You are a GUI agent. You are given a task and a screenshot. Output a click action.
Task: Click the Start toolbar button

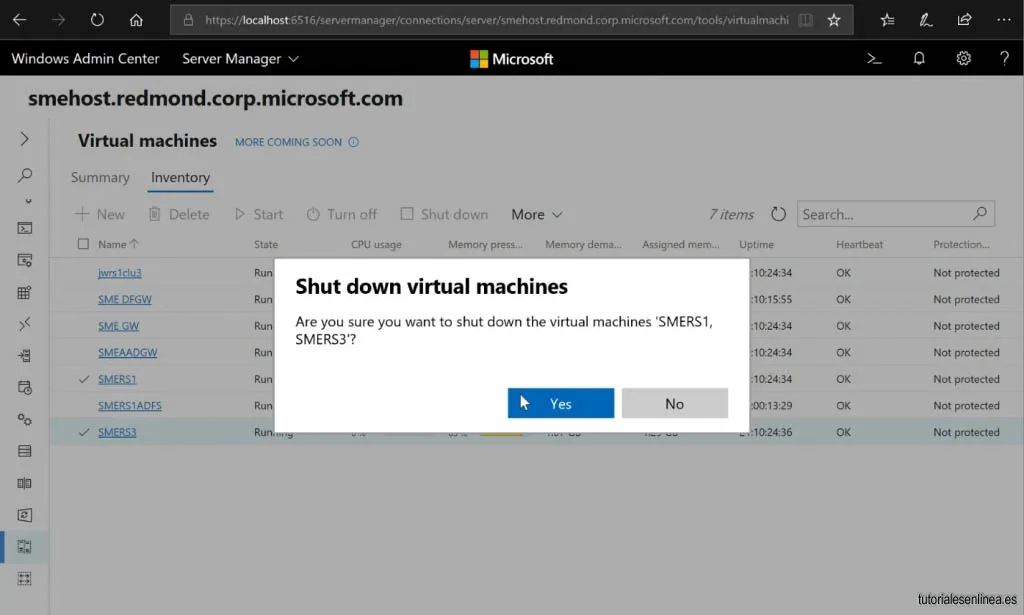(259, 214)
